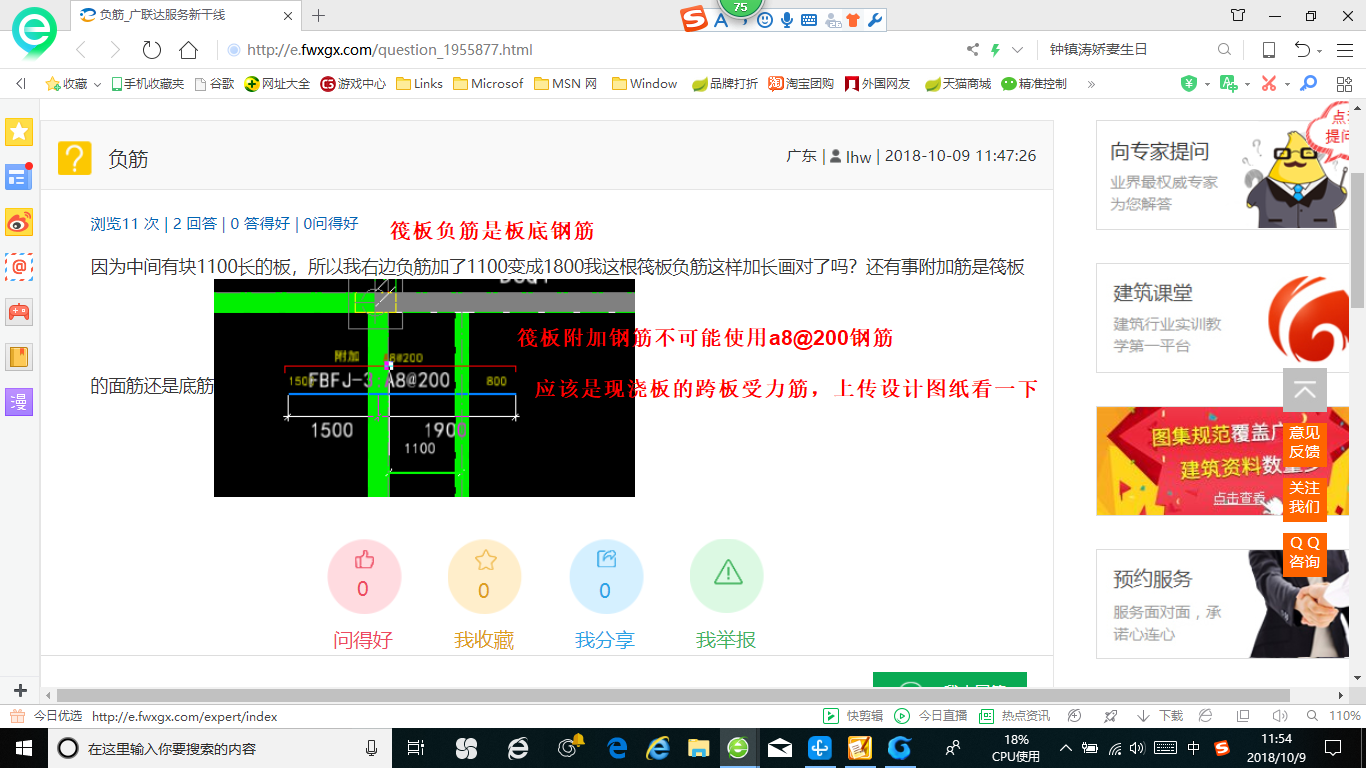Expand the address bar dropdown chevron
The width and height of the screenshot is (1366, 768).
click(1018, 50)
